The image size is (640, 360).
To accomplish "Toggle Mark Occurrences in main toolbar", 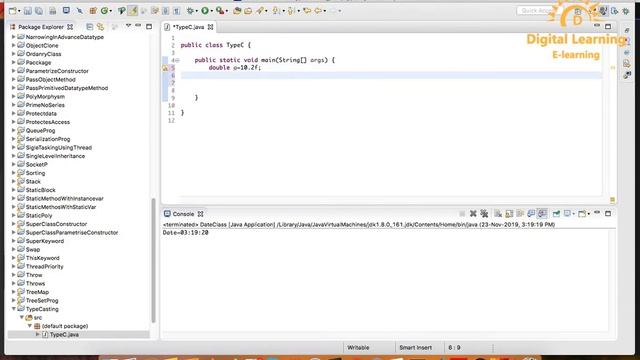I will pyautogui.click(x=133, y=11).
